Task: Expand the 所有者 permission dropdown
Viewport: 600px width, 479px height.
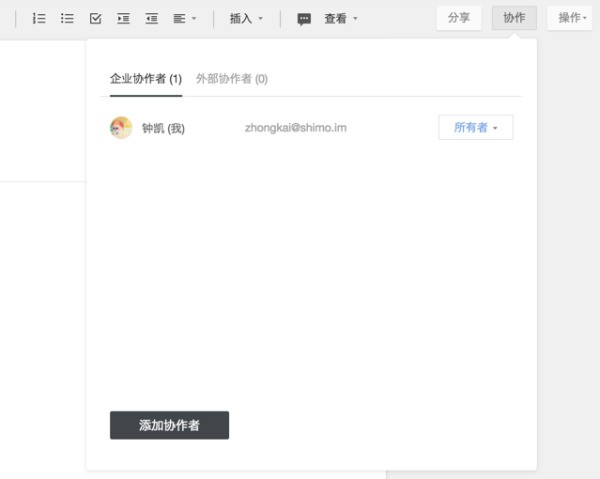Action: 475,128
